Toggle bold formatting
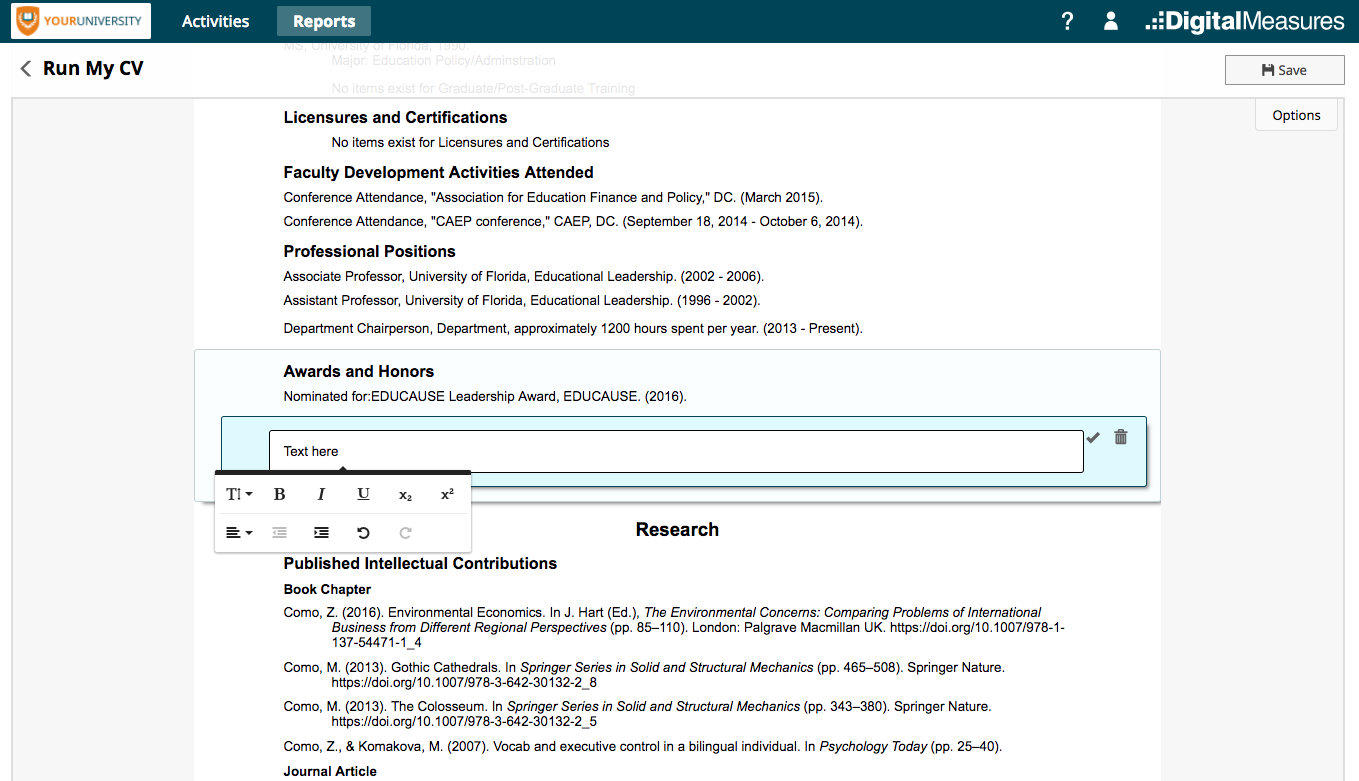 tap(279, 493)
